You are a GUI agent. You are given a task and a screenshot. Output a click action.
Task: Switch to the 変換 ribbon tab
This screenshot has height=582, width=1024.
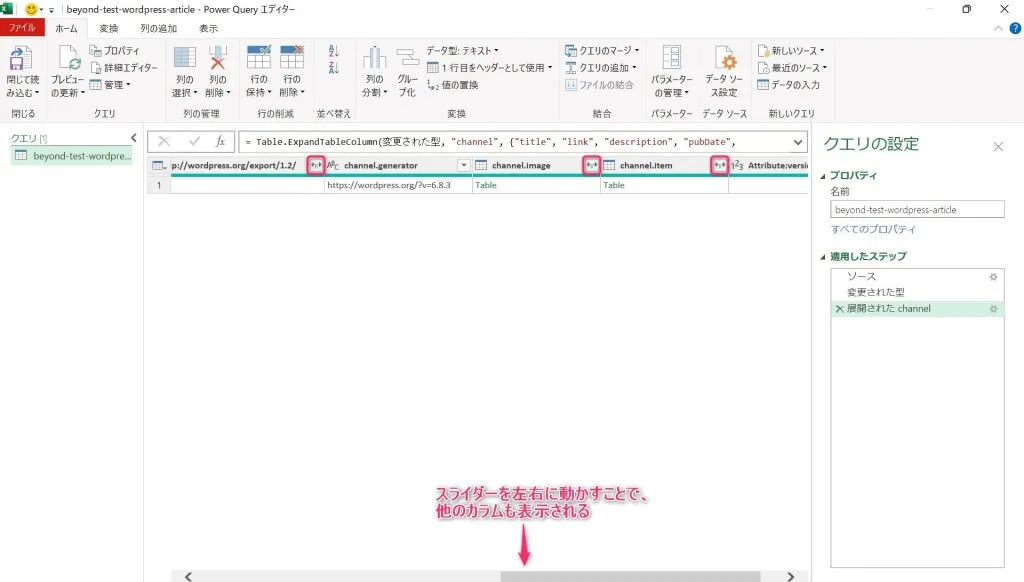coord(108,29)
